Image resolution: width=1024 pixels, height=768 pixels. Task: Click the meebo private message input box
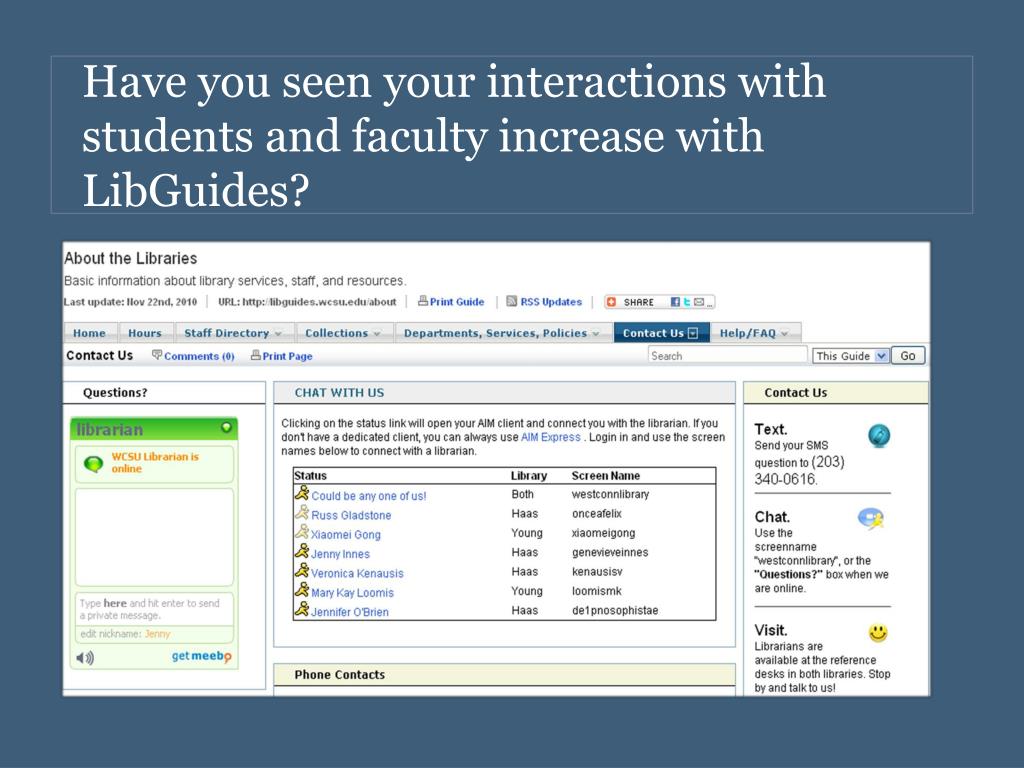tap(154, 609)
